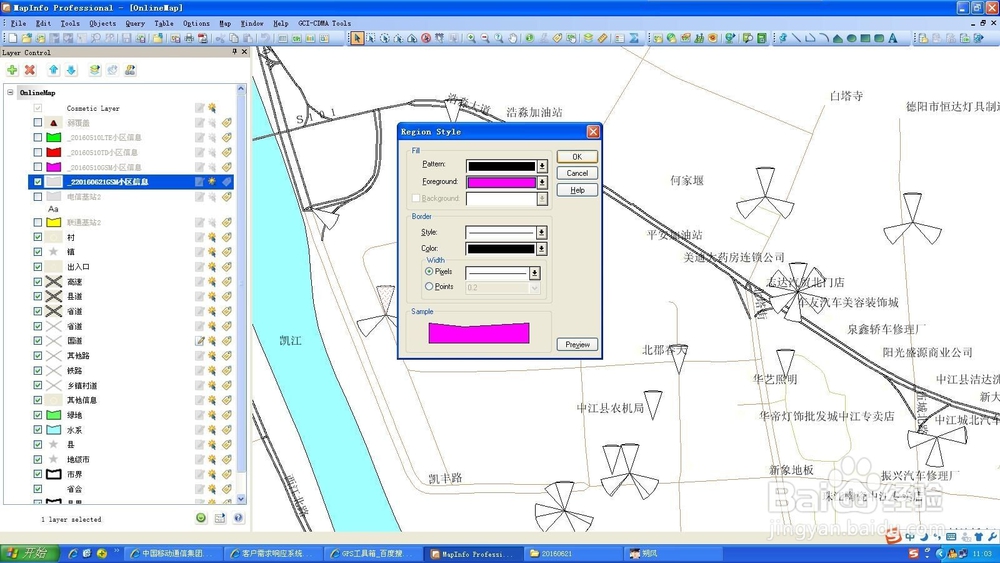
Task: Switch to 20160621 folder in taskbar
Action: point(571,553)
